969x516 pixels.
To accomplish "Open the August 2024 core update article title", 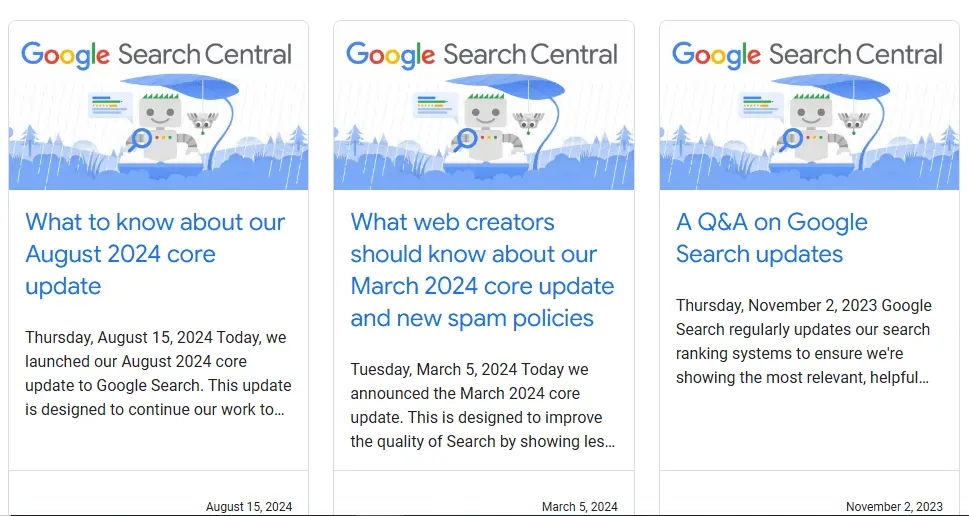I will point(155,254).
